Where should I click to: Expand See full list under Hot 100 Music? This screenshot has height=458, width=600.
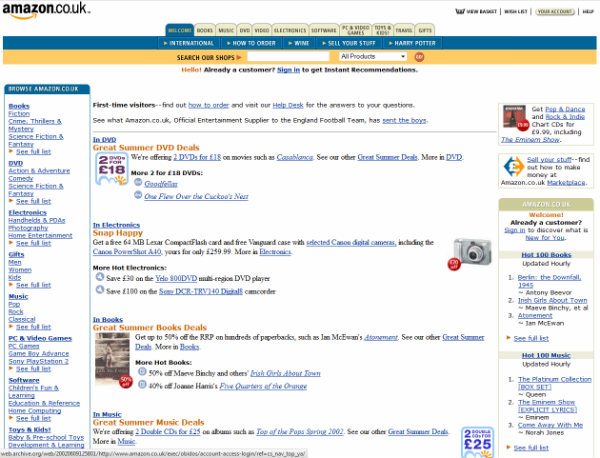click(x=531, y=448)
